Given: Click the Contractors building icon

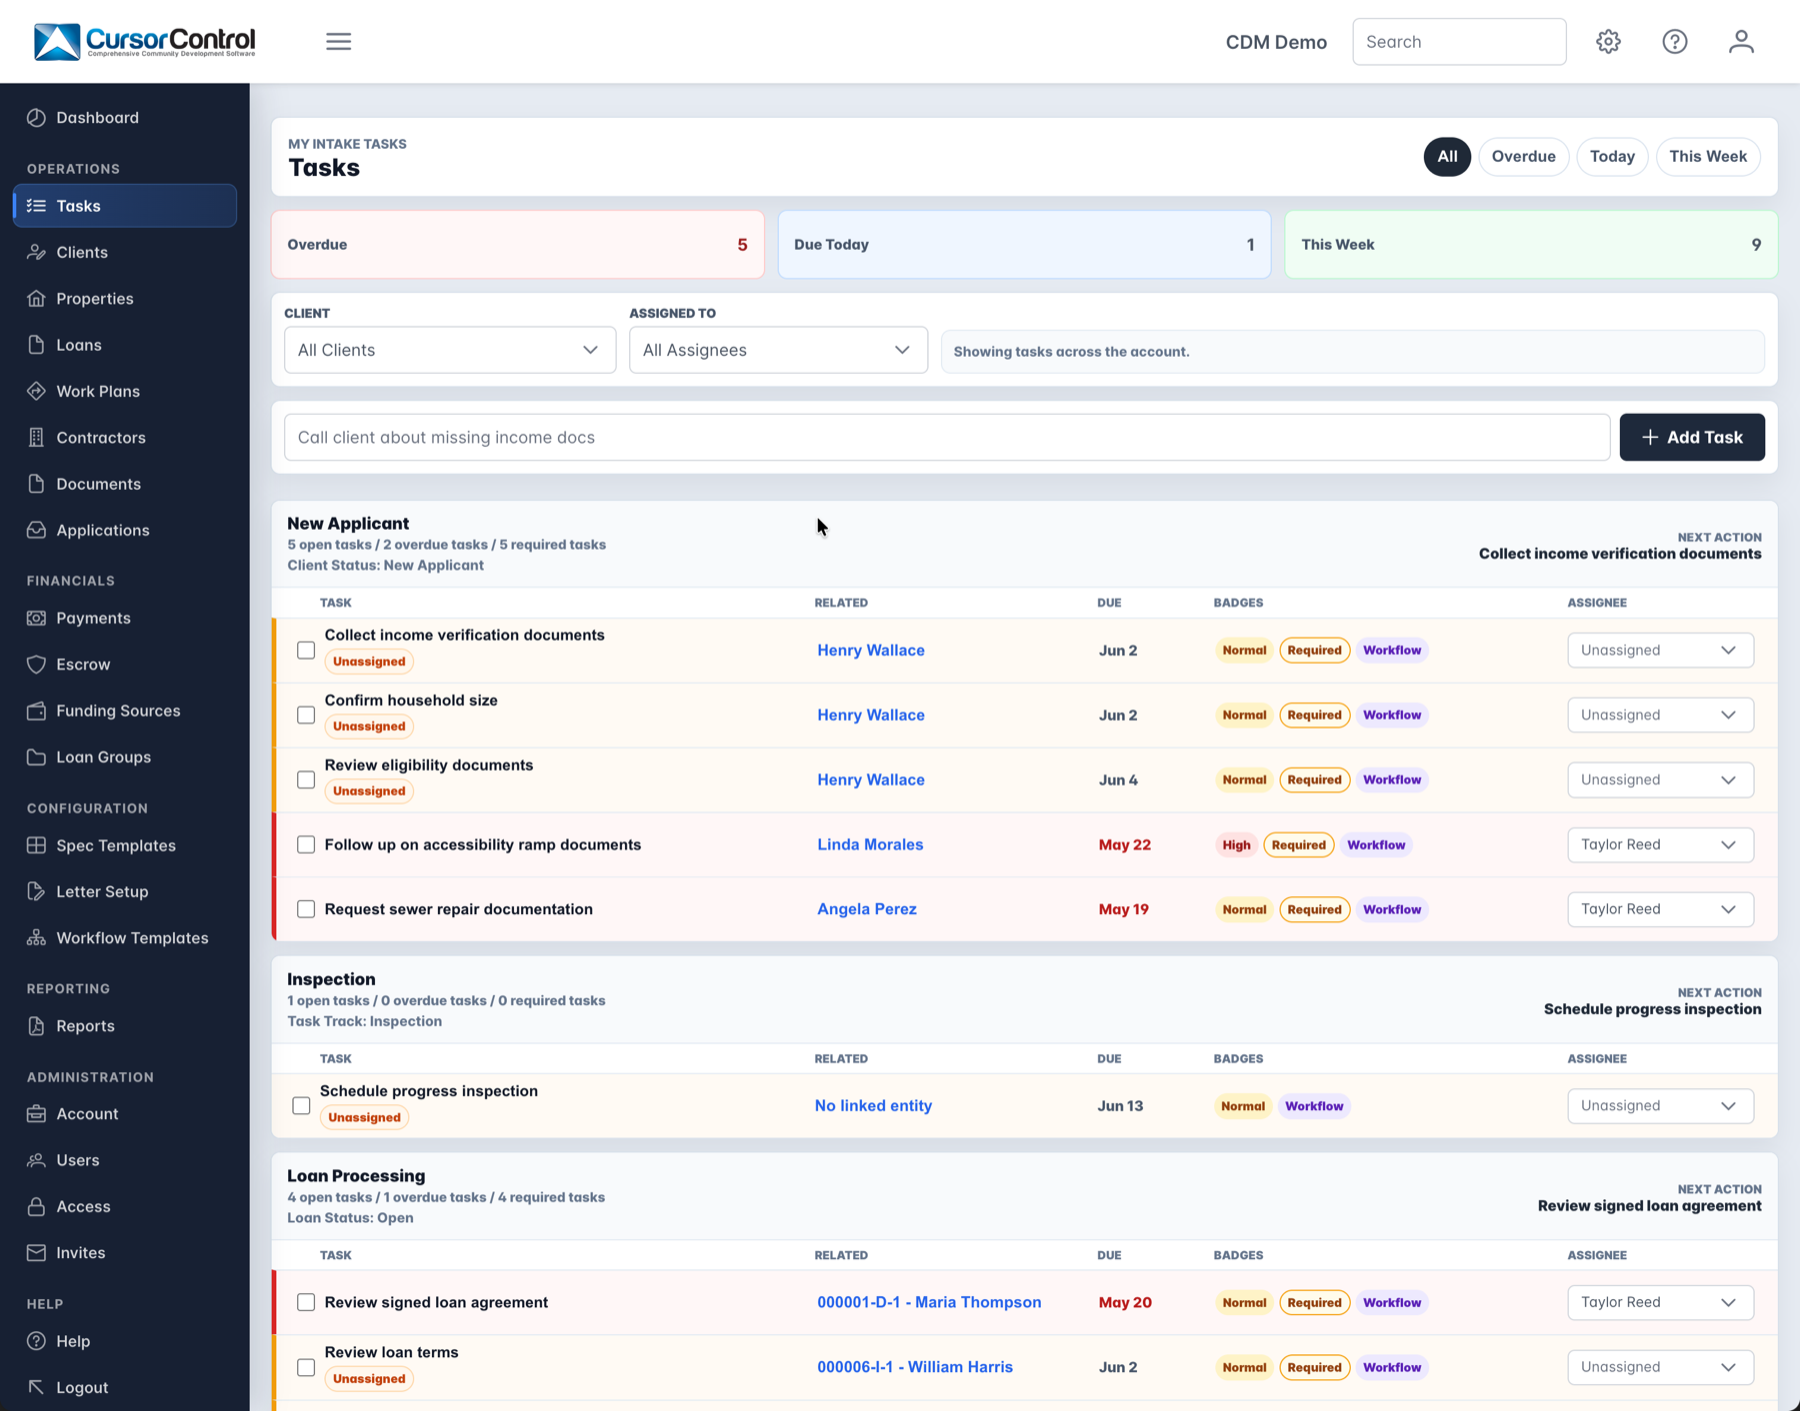Looking at the screenshot, I should pos(37,437).
